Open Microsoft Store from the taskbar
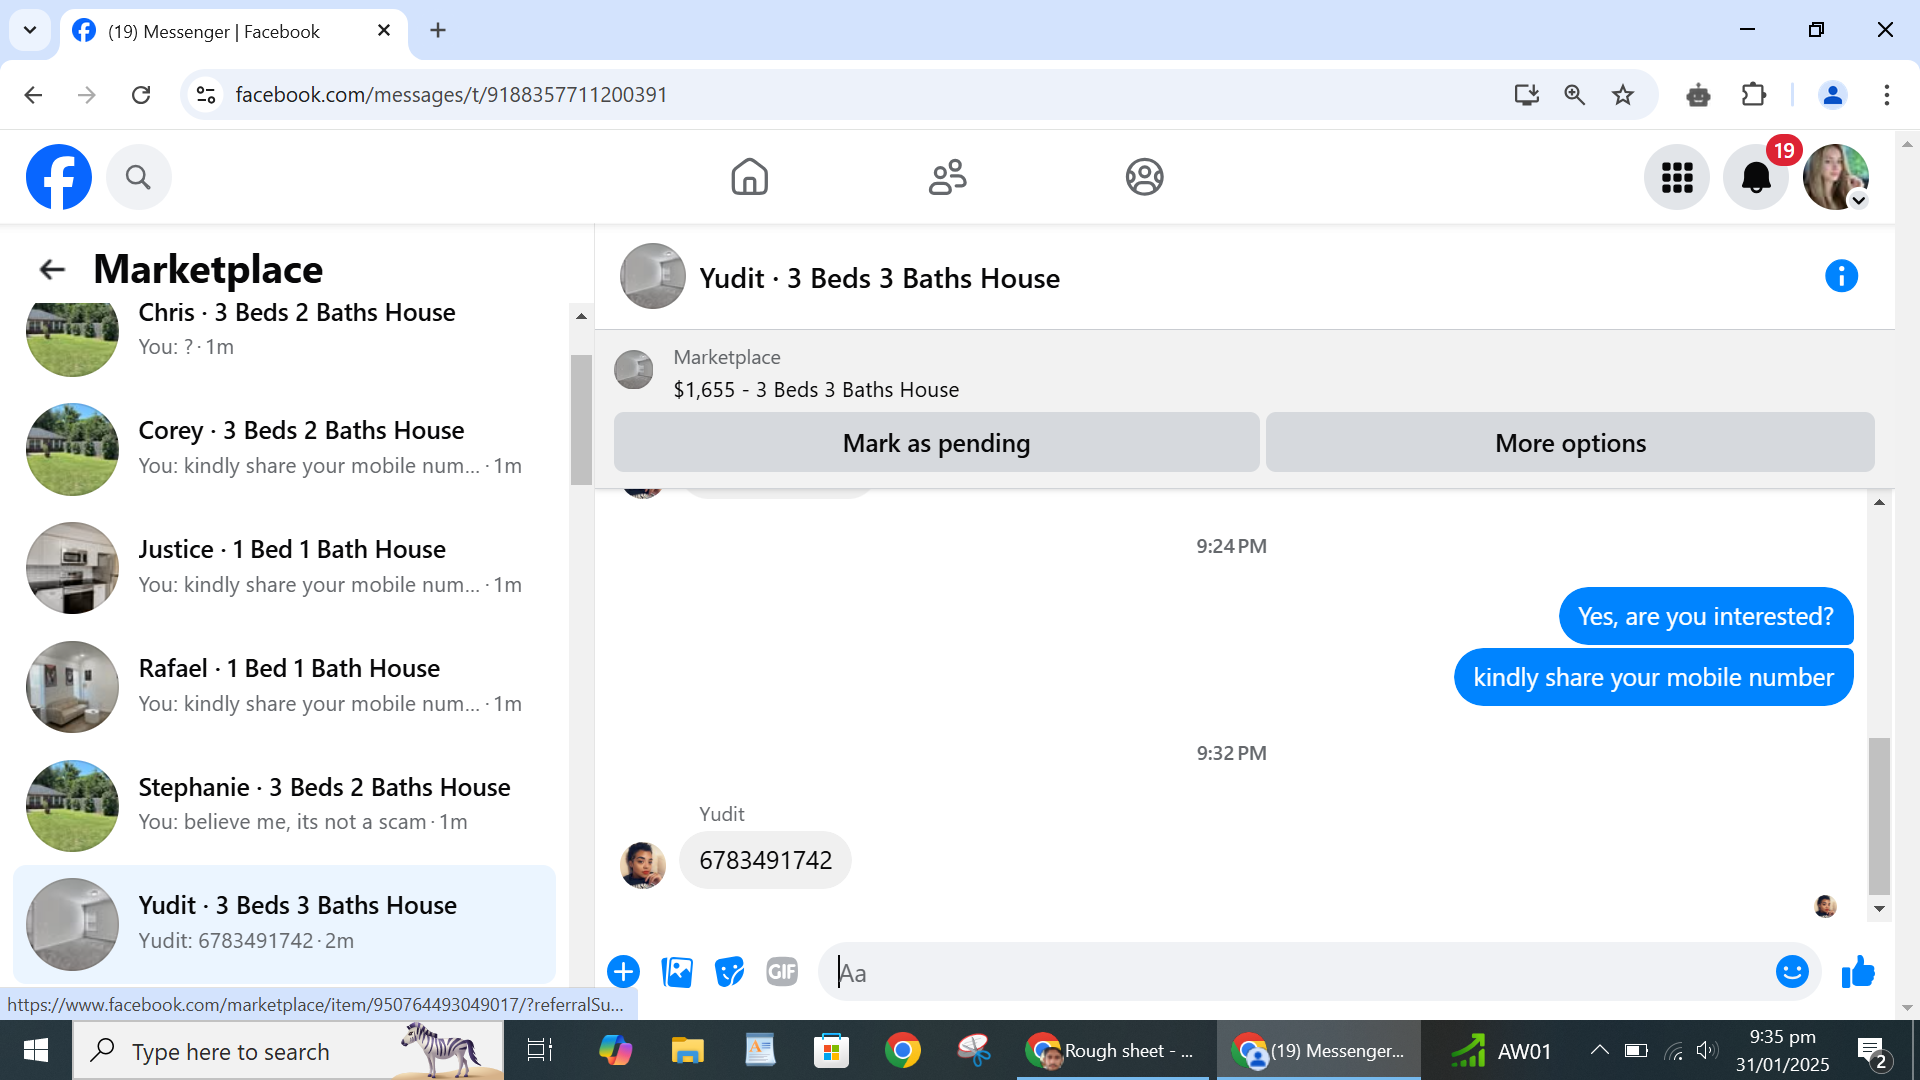Image resolution: width=1920 pixels, height=1080 pixels. (x=831, y=1050)
